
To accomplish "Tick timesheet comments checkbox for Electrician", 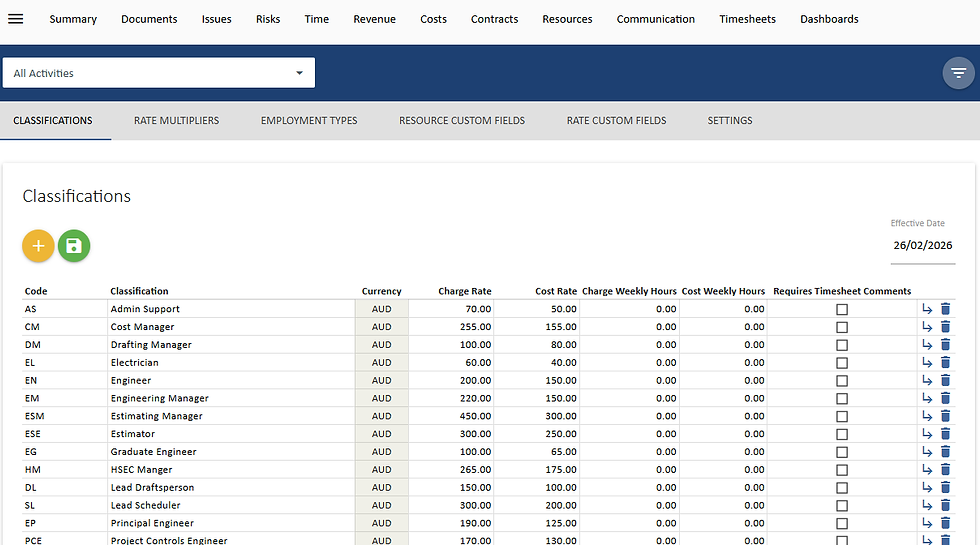I will point(842,362).
